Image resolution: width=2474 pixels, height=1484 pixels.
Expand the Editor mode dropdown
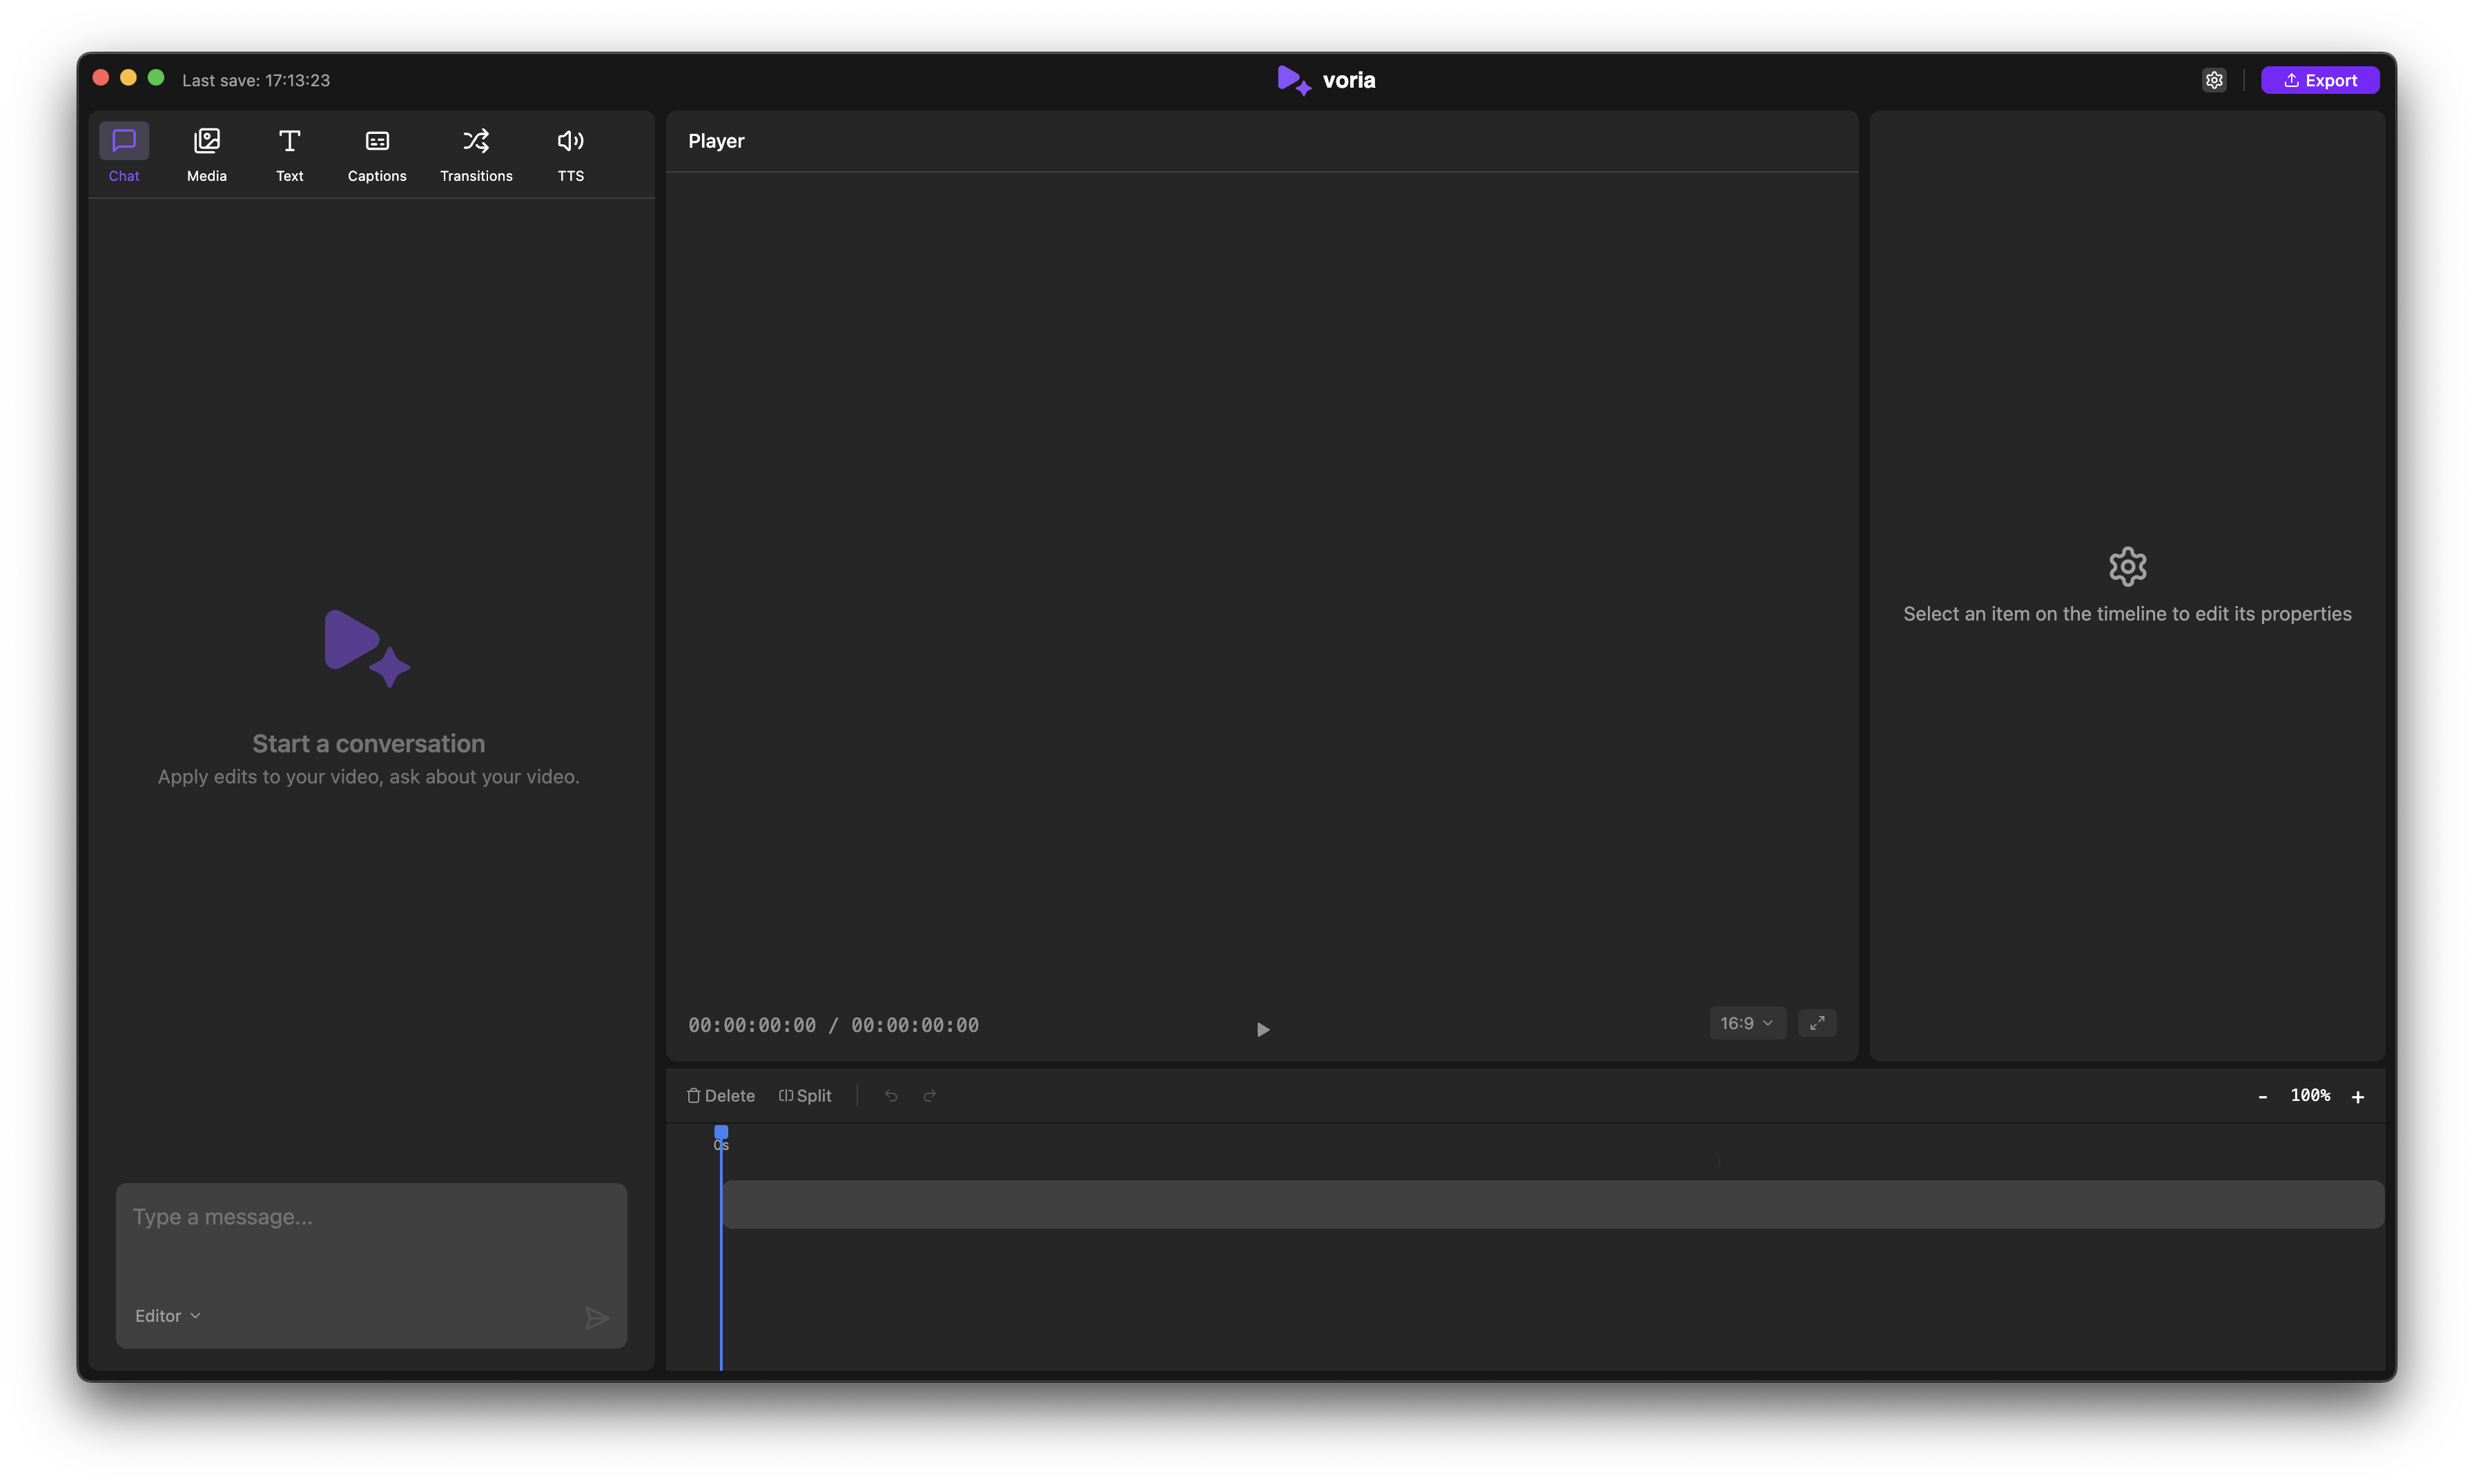point(168,1316)
